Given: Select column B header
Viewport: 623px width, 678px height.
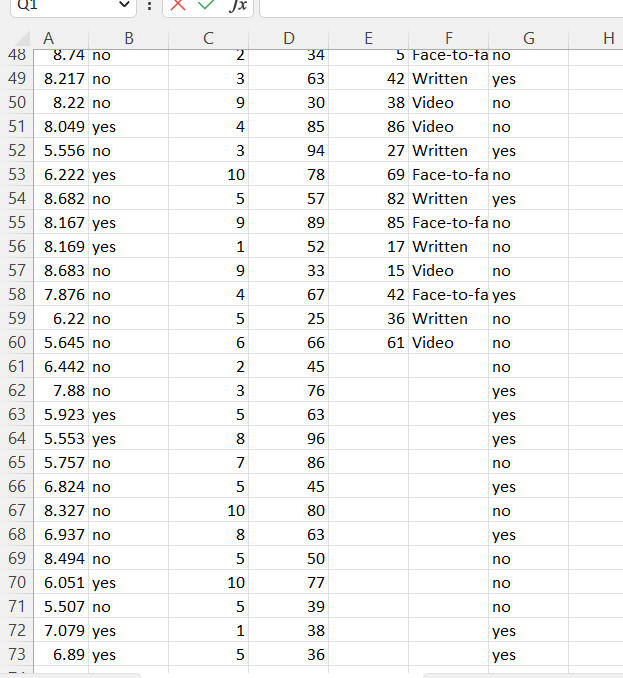Looking at the screenshot, I should (128, 38).
